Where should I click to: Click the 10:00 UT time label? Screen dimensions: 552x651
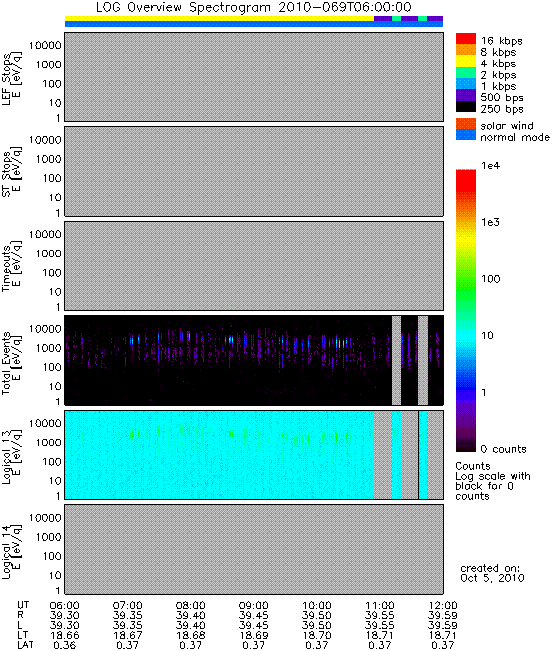click(x=317, y=606)
